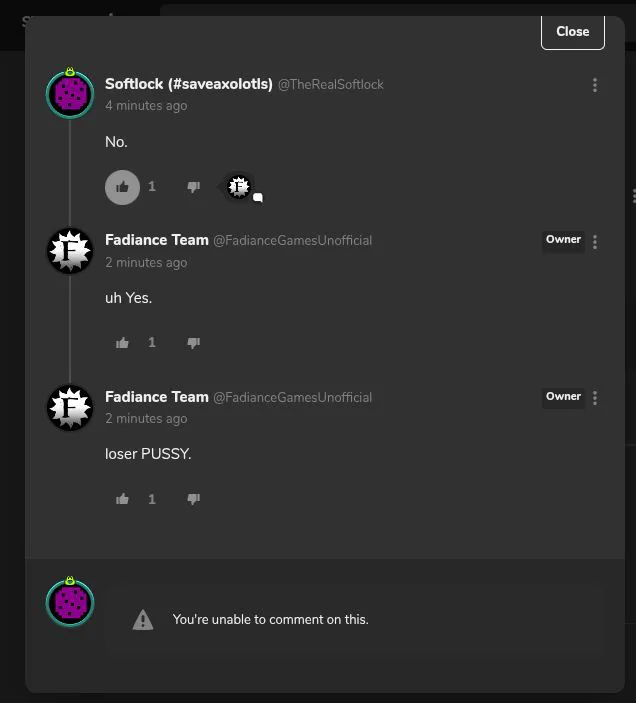The image size is (636, 703).
Task: Open options menu for "loser PUSSY." reply
Action: click(x=595, y=398)
